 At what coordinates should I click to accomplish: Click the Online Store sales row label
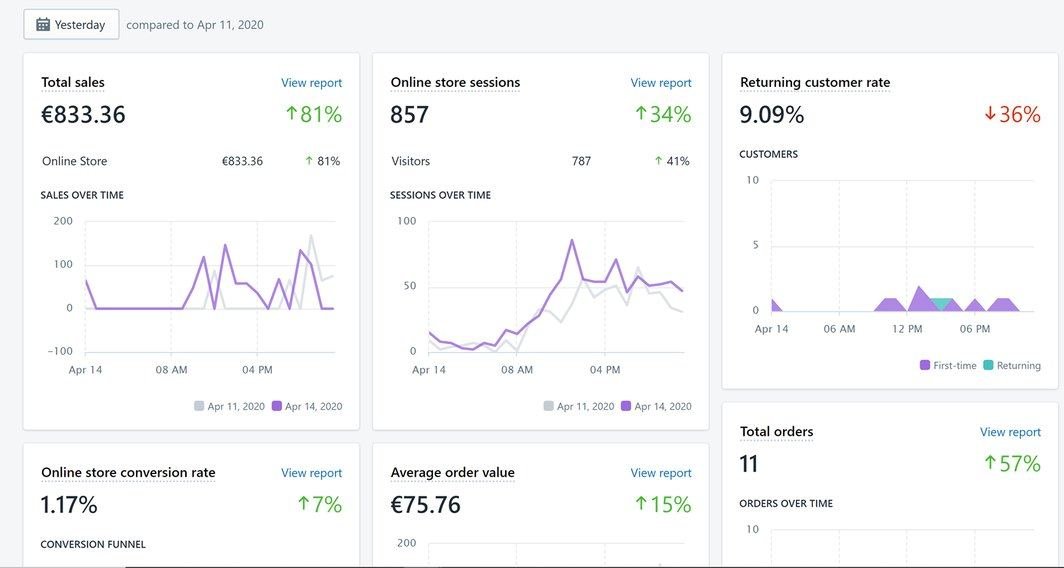pyautogui.click(x=75, y=162)
